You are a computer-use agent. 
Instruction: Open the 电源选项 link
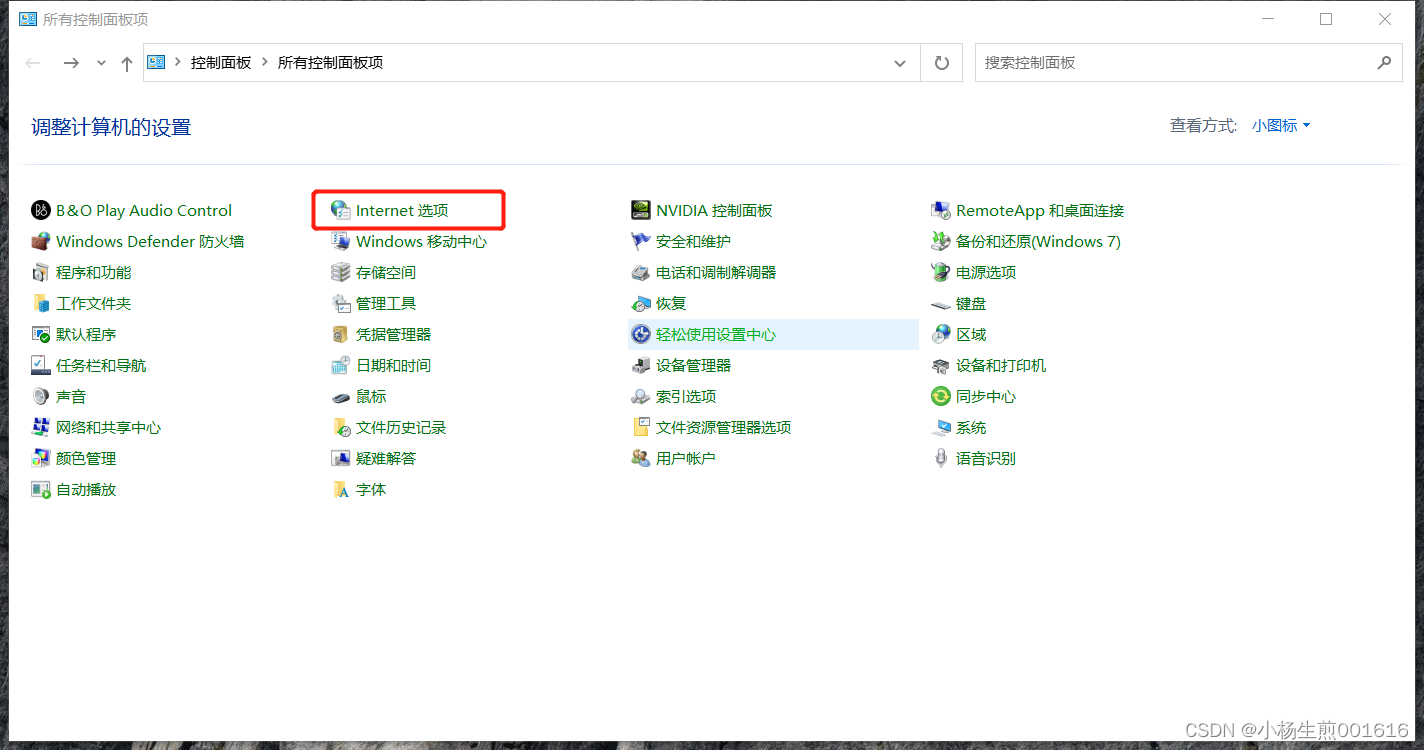pos(986,272)
